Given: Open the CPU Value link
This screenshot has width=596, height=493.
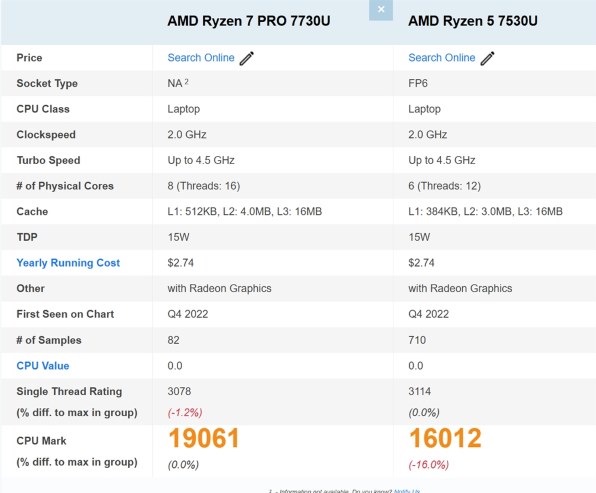Looking at the screenshot, I should click(x=43, y=366).
